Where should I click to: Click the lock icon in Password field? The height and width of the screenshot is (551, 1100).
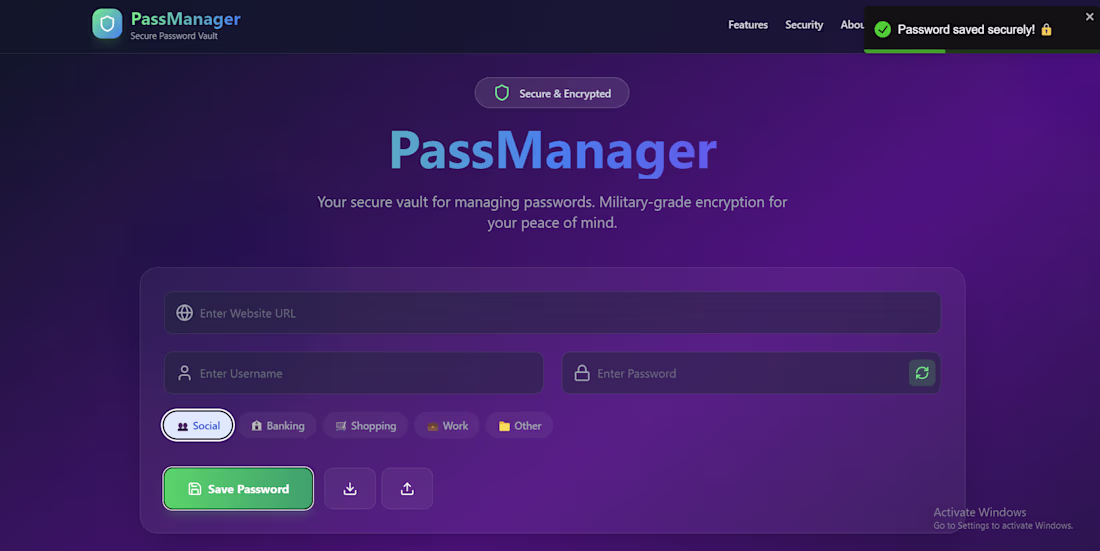coord(582,373)
